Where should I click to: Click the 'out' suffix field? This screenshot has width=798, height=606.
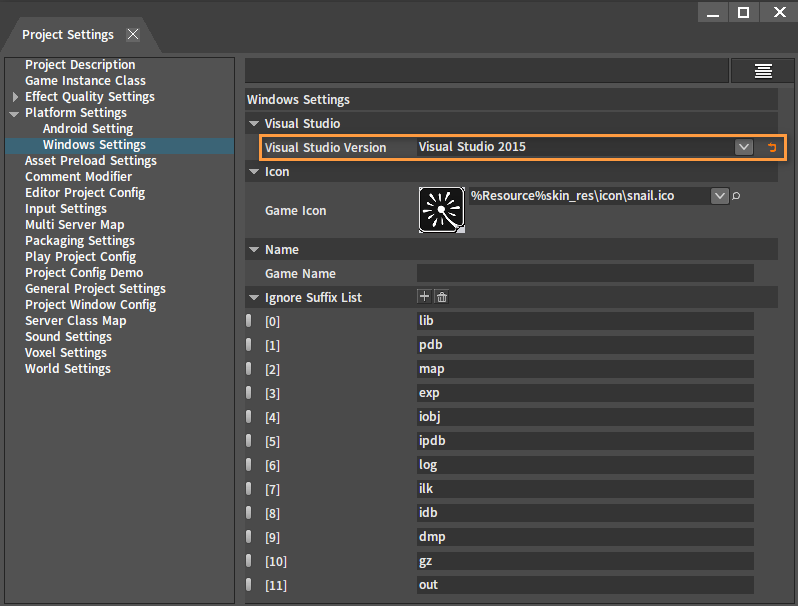(585, 585)
